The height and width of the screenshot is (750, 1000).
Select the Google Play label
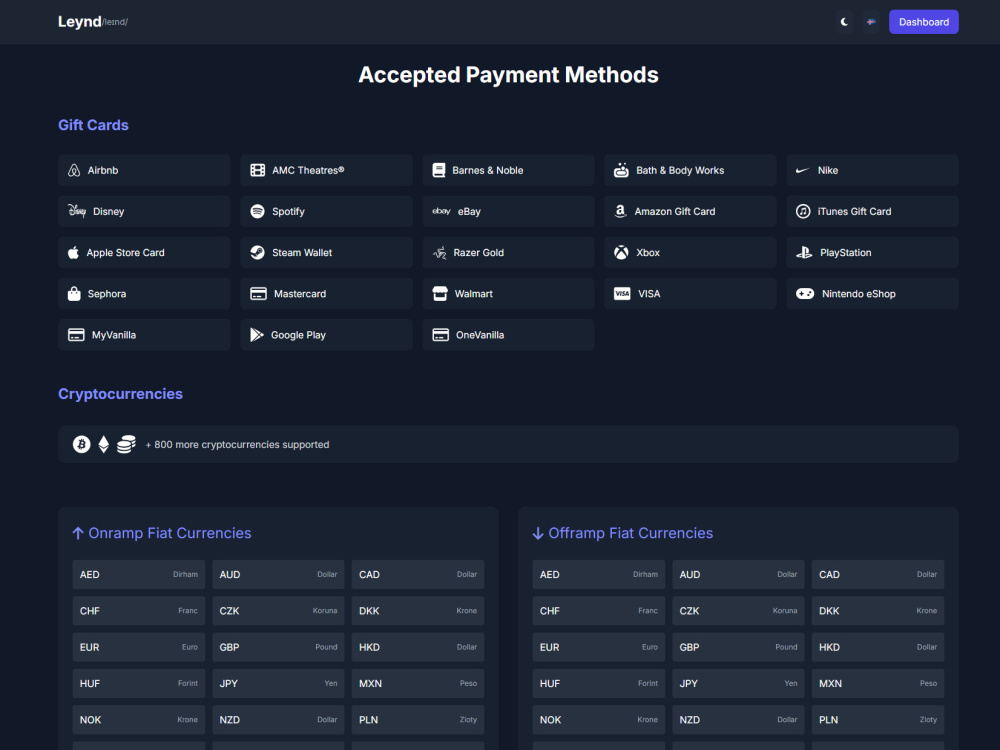[298, 335]
